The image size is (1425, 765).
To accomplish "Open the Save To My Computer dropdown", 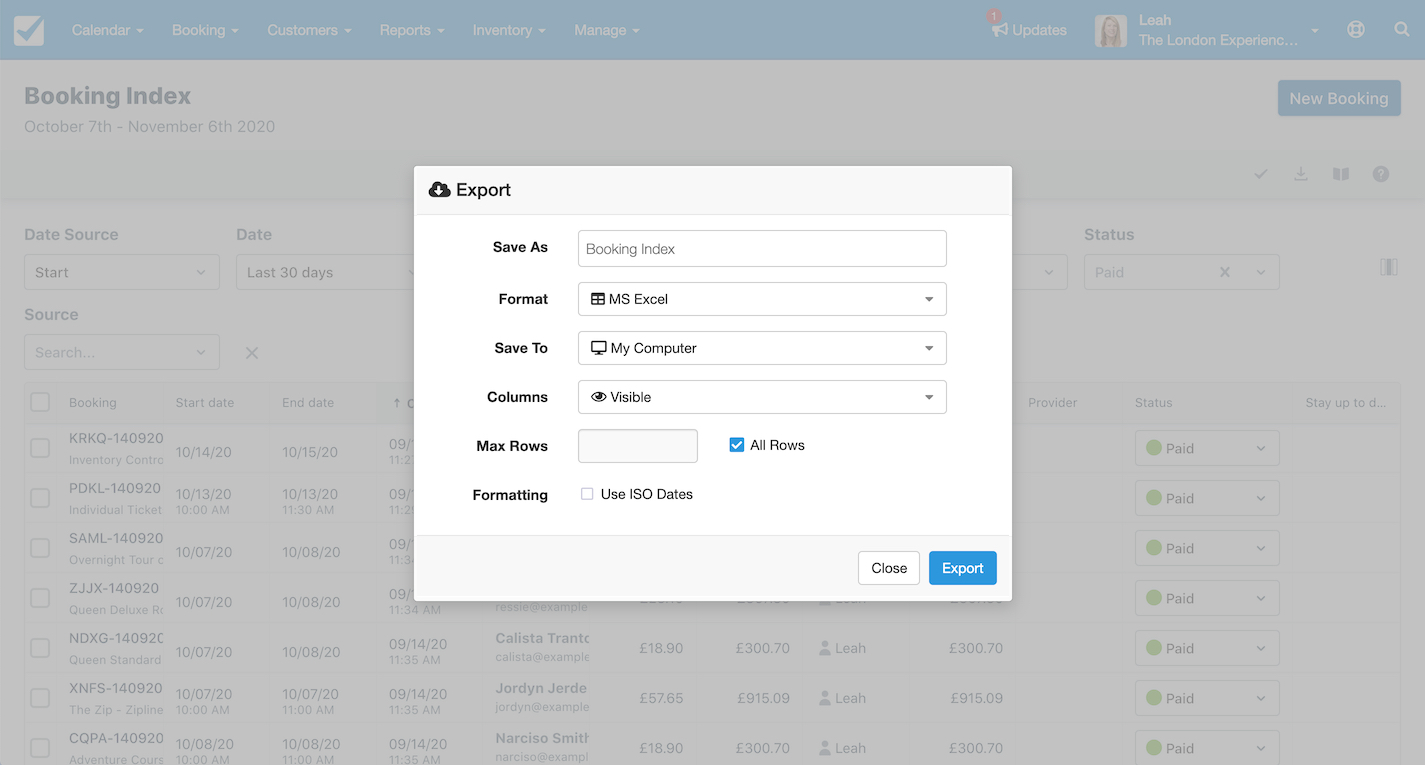I will point(762,348).
